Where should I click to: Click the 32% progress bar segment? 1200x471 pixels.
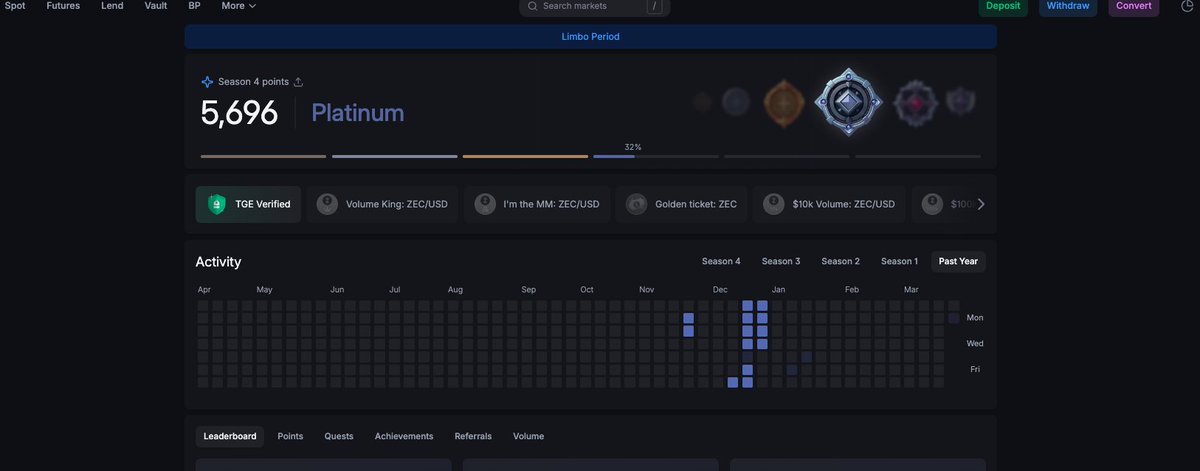click(656, 156)
